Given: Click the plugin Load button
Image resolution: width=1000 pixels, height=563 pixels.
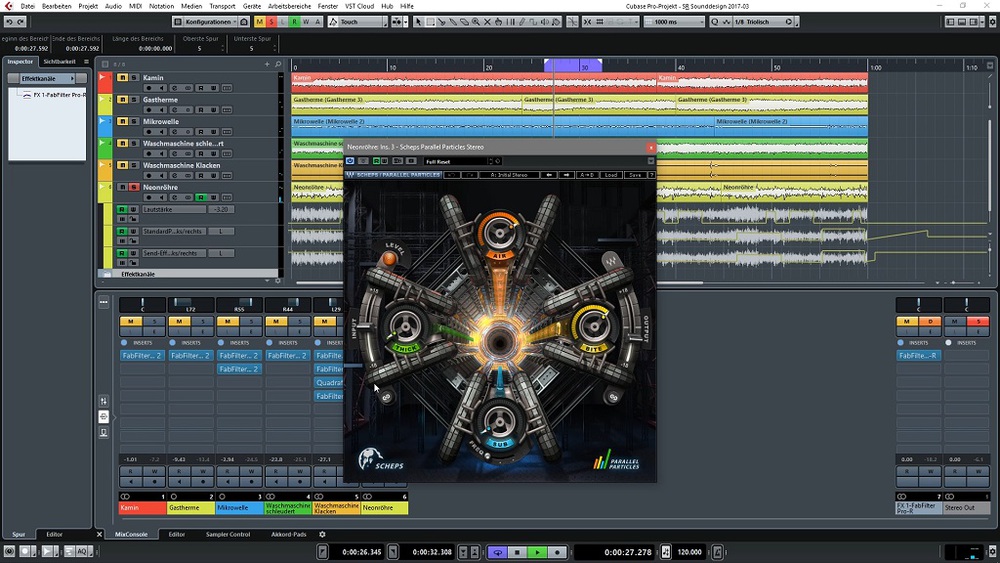Looking at the screenshot, I should pos(610,175).
